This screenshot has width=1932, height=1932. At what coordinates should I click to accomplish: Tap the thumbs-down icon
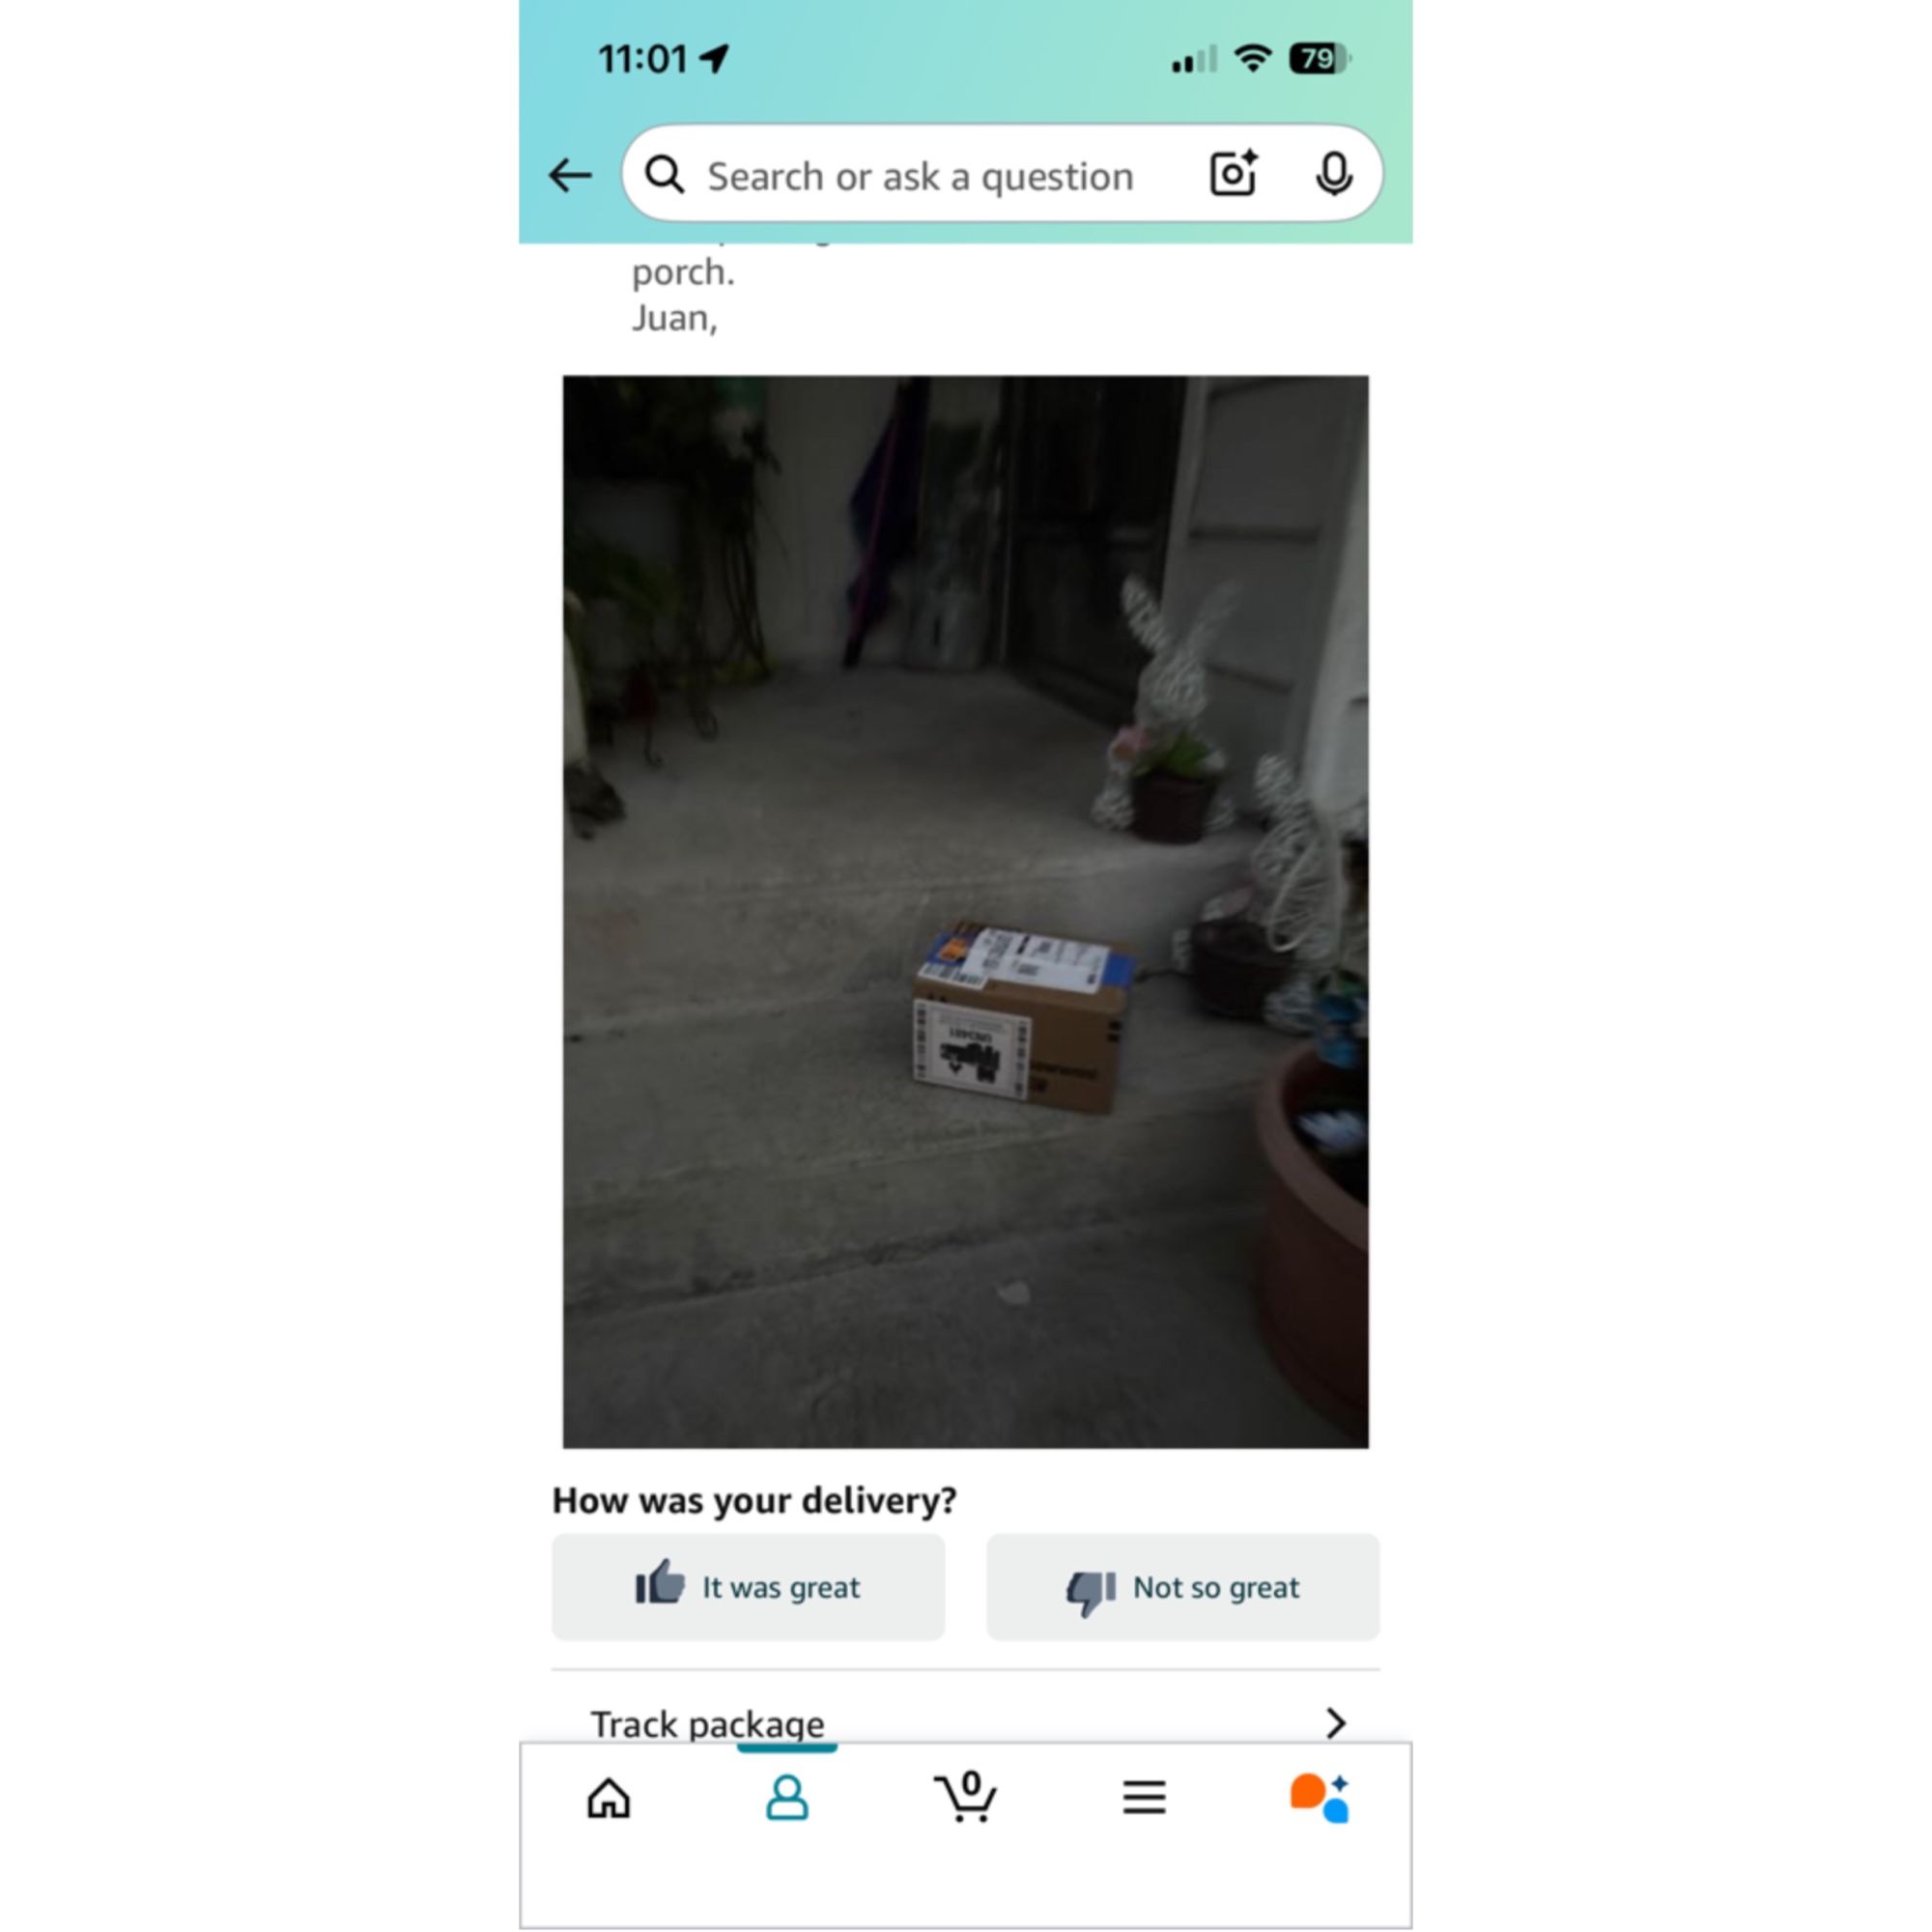(x=1091, y=1592)
